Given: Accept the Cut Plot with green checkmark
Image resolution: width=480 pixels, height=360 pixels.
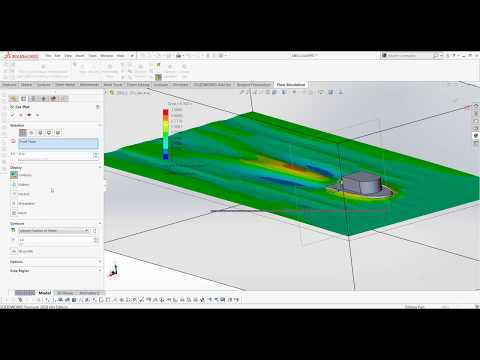Looking at the screenshot, I should click(13, 115).
